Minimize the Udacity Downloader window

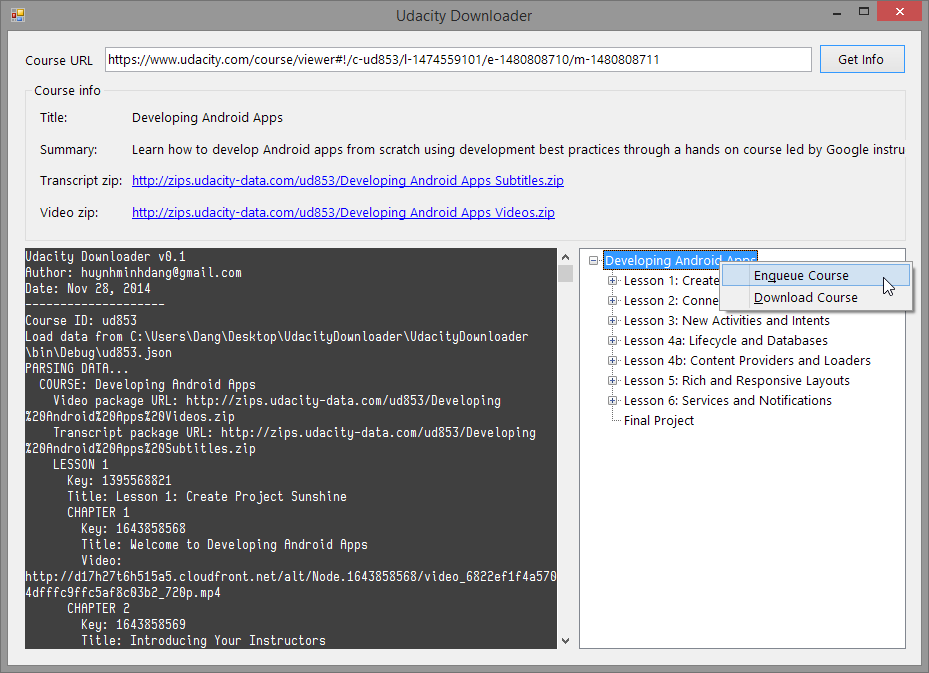pyautogui.click(x=837, y=12)
